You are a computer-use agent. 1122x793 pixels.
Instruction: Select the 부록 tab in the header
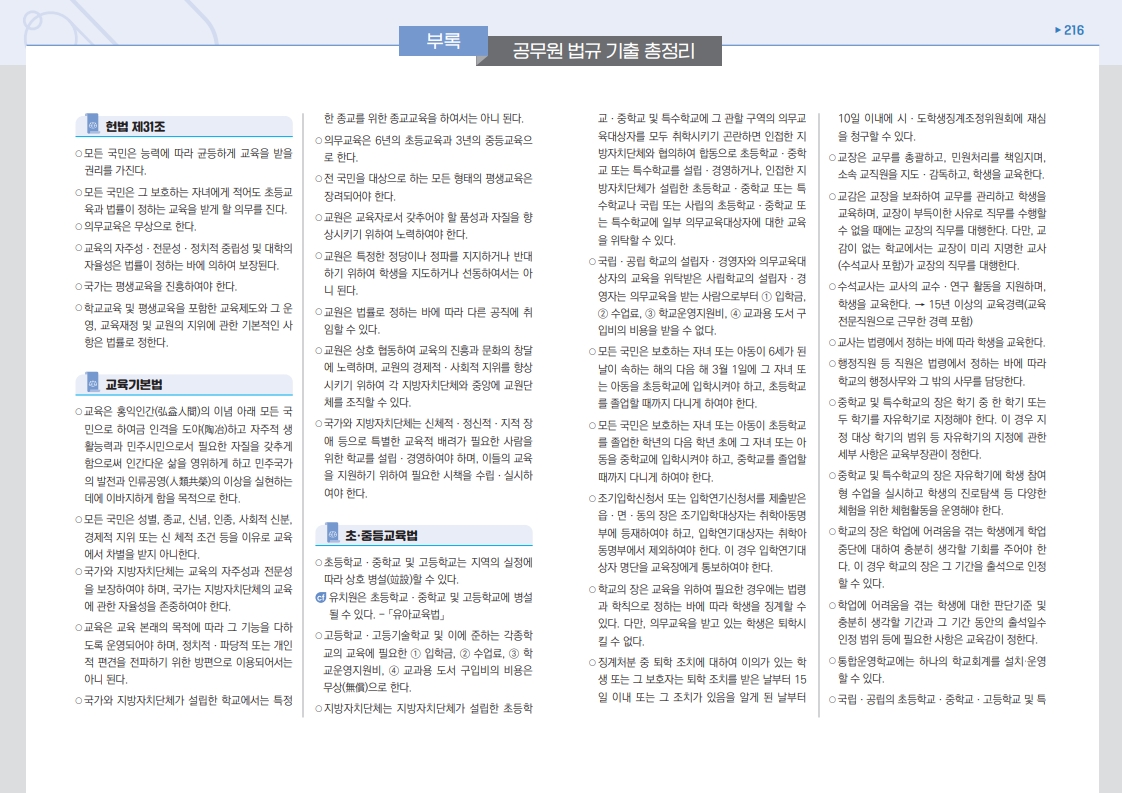click(443, 42)
